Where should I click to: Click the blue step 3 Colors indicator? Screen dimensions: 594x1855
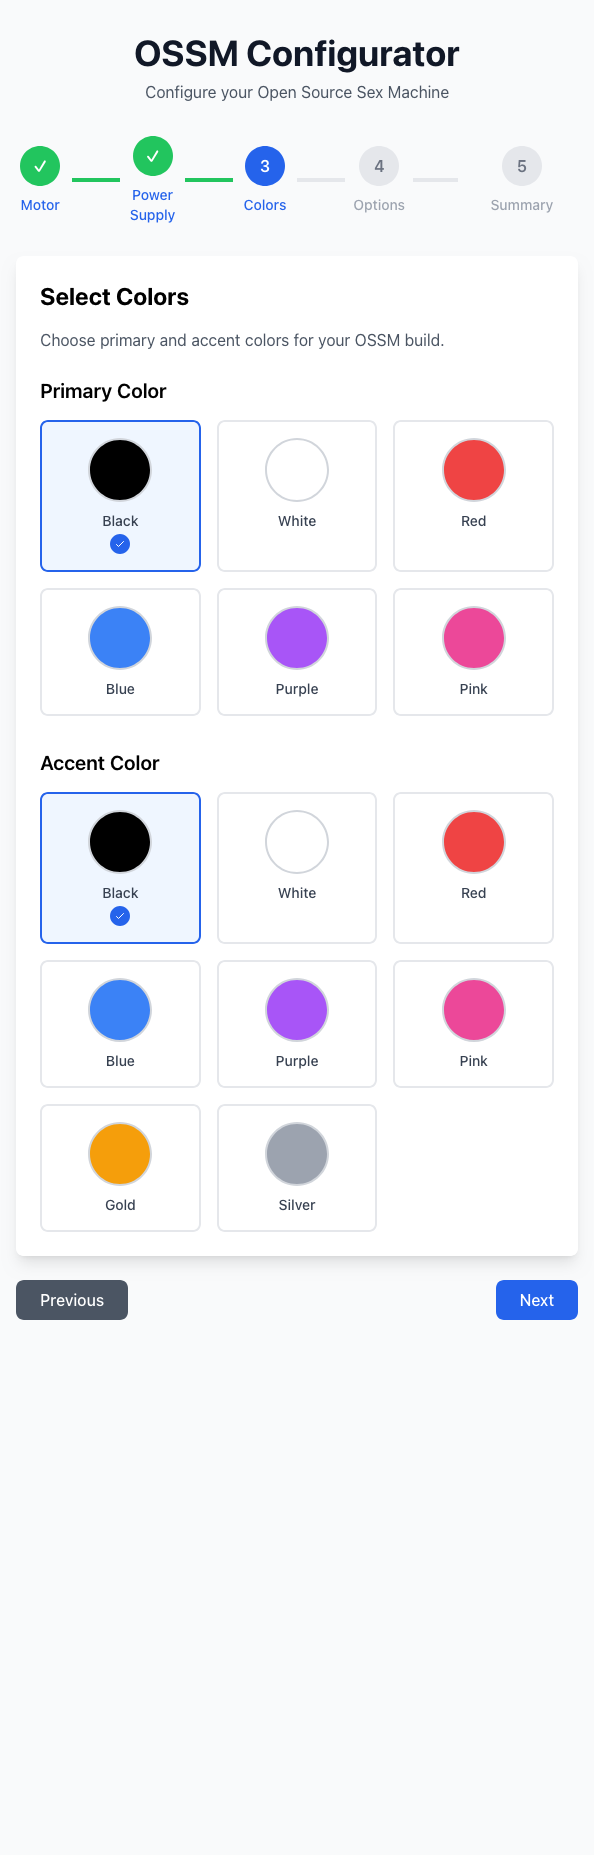coord(264,166)
